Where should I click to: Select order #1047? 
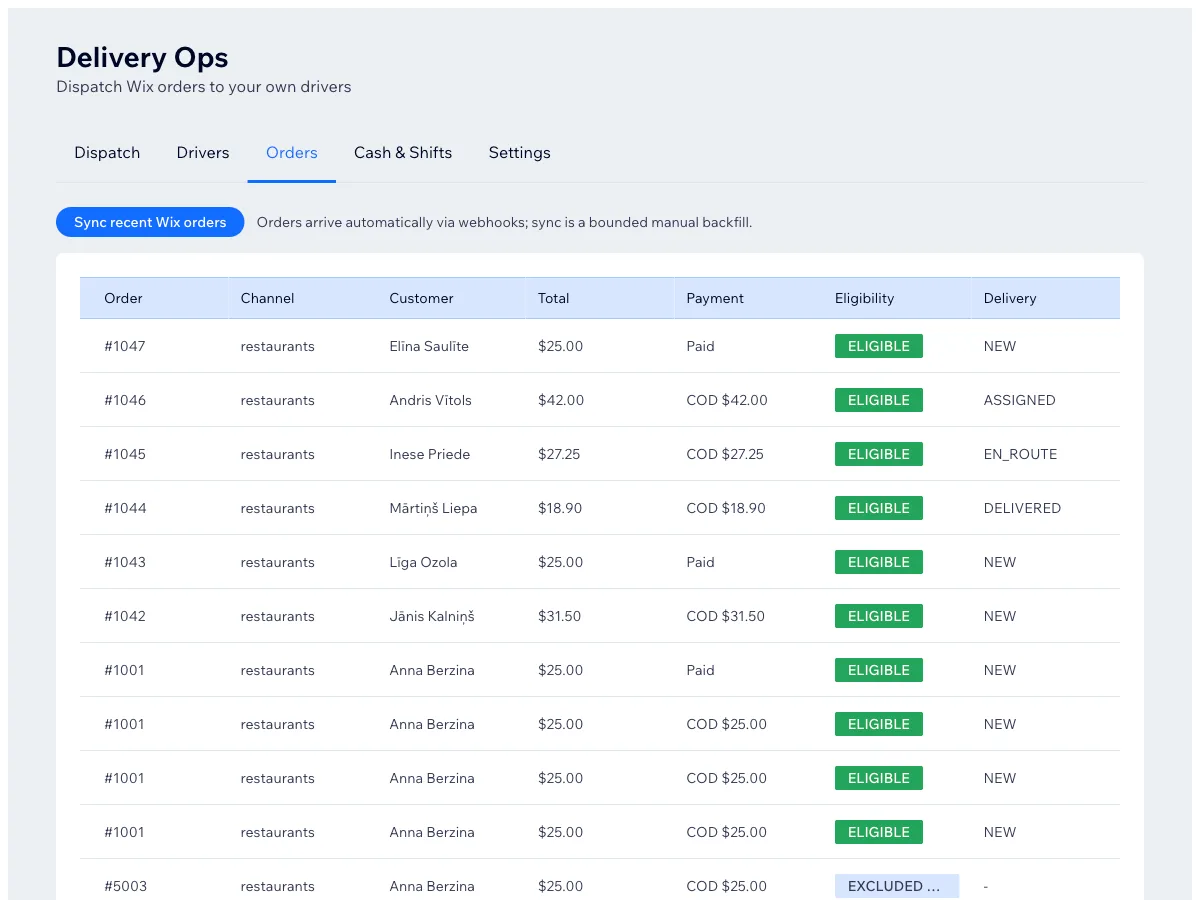tap(125, 346)
